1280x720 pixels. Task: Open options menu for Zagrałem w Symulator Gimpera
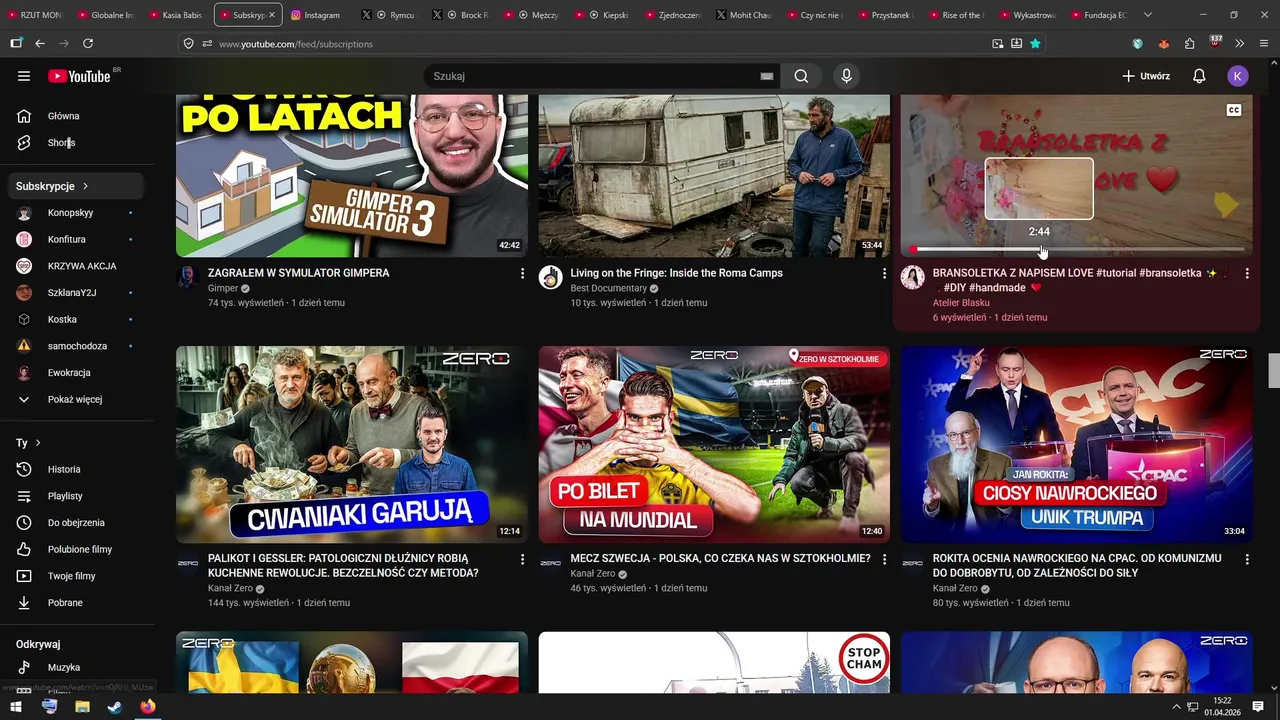click(522, 273)
